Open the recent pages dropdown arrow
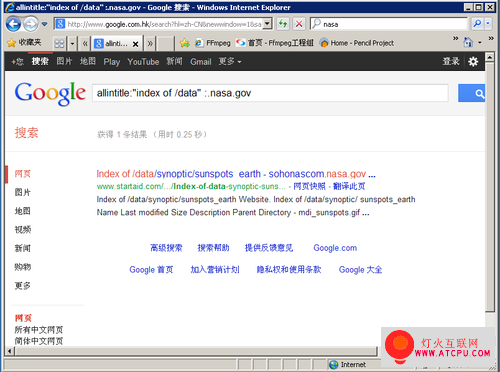Screen dimensions: 500x372 [x=44, y=24]
